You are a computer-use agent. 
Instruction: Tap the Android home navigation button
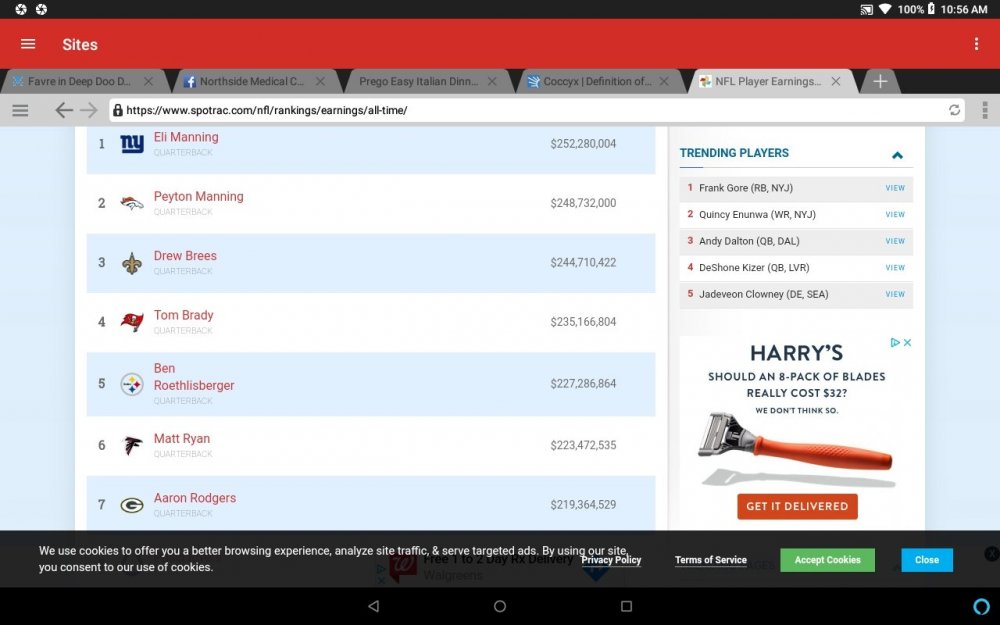click(x=500, y=606)
